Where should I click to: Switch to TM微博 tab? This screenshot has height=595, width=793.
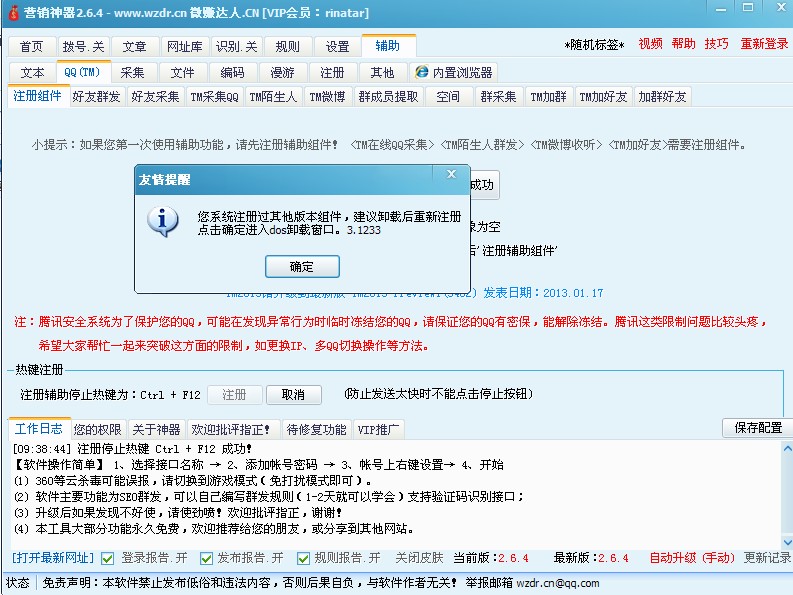[327, 96]
